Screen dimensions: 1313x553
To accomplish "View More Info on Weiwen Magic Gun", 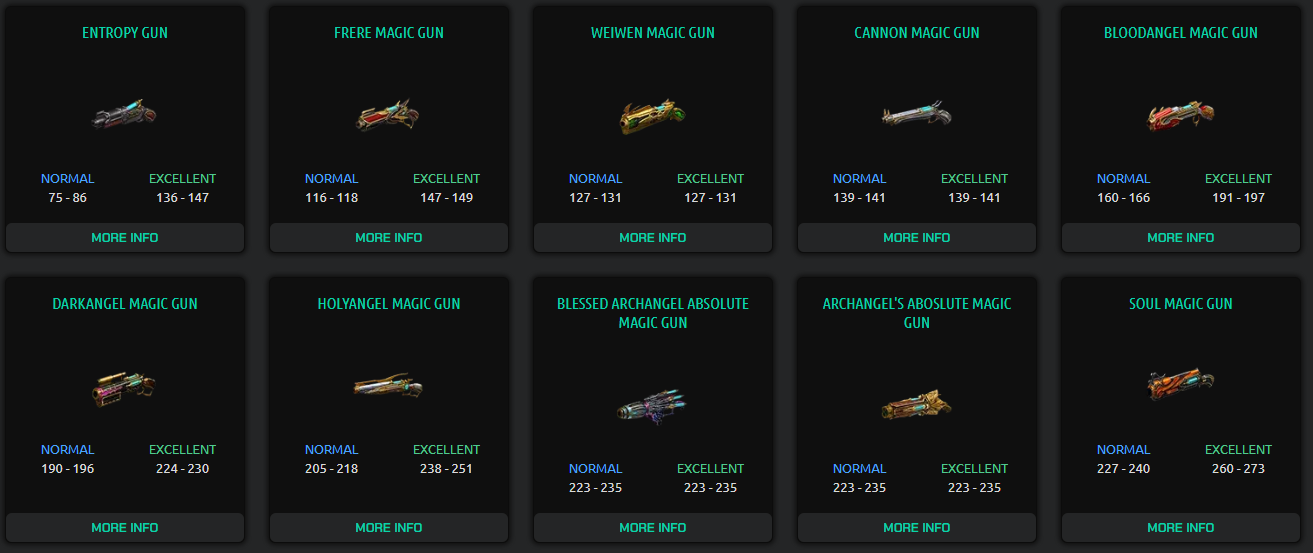I will coord(653,238).
